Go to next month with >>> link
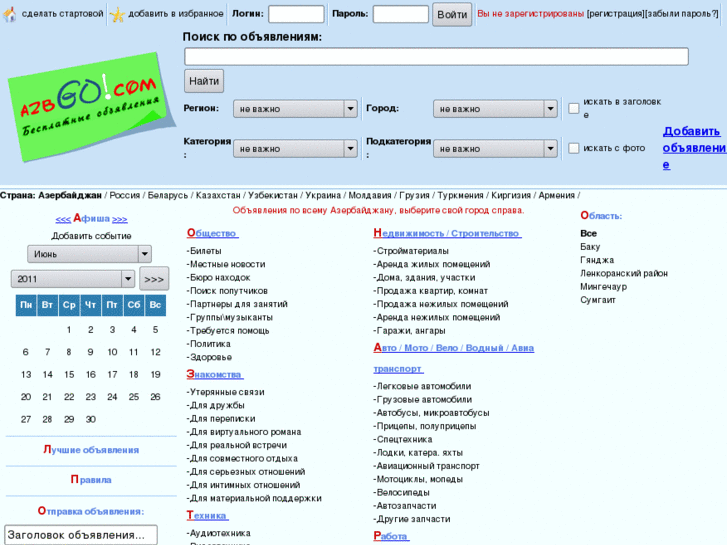Screen dimensions: 727x545 (120, 219)
